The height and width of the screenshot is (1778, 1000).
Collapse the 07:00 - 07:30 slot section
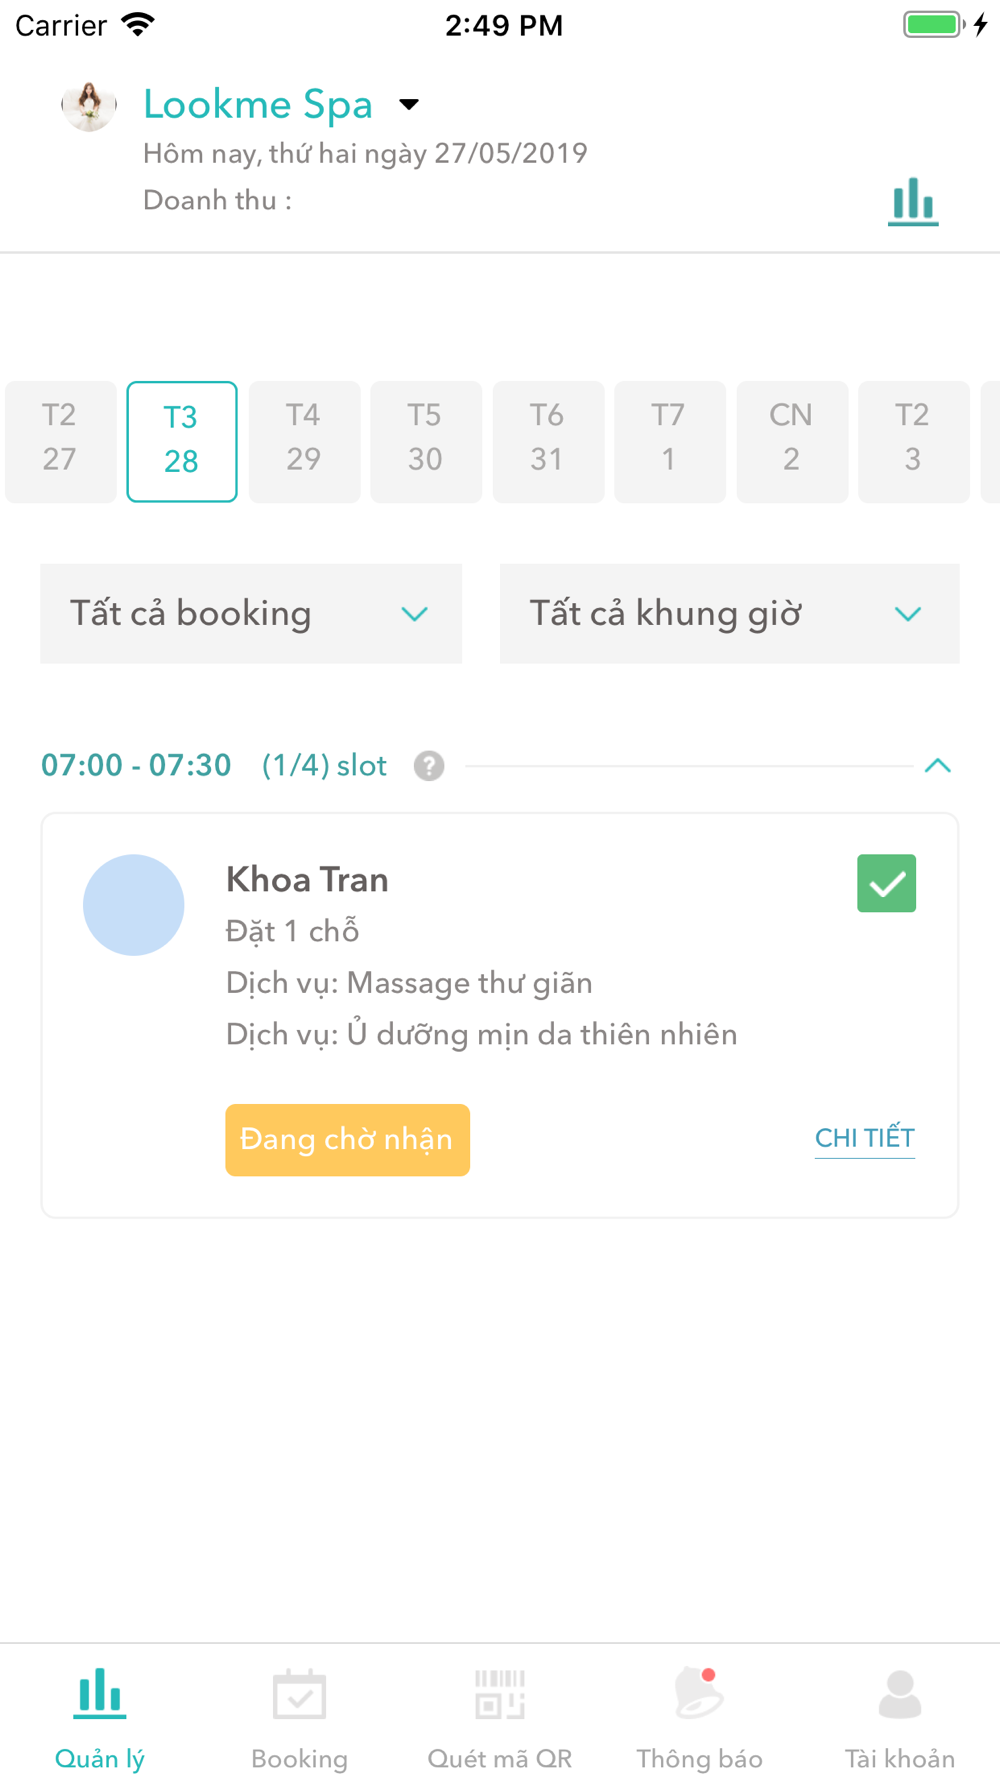(x=937, y=766)
